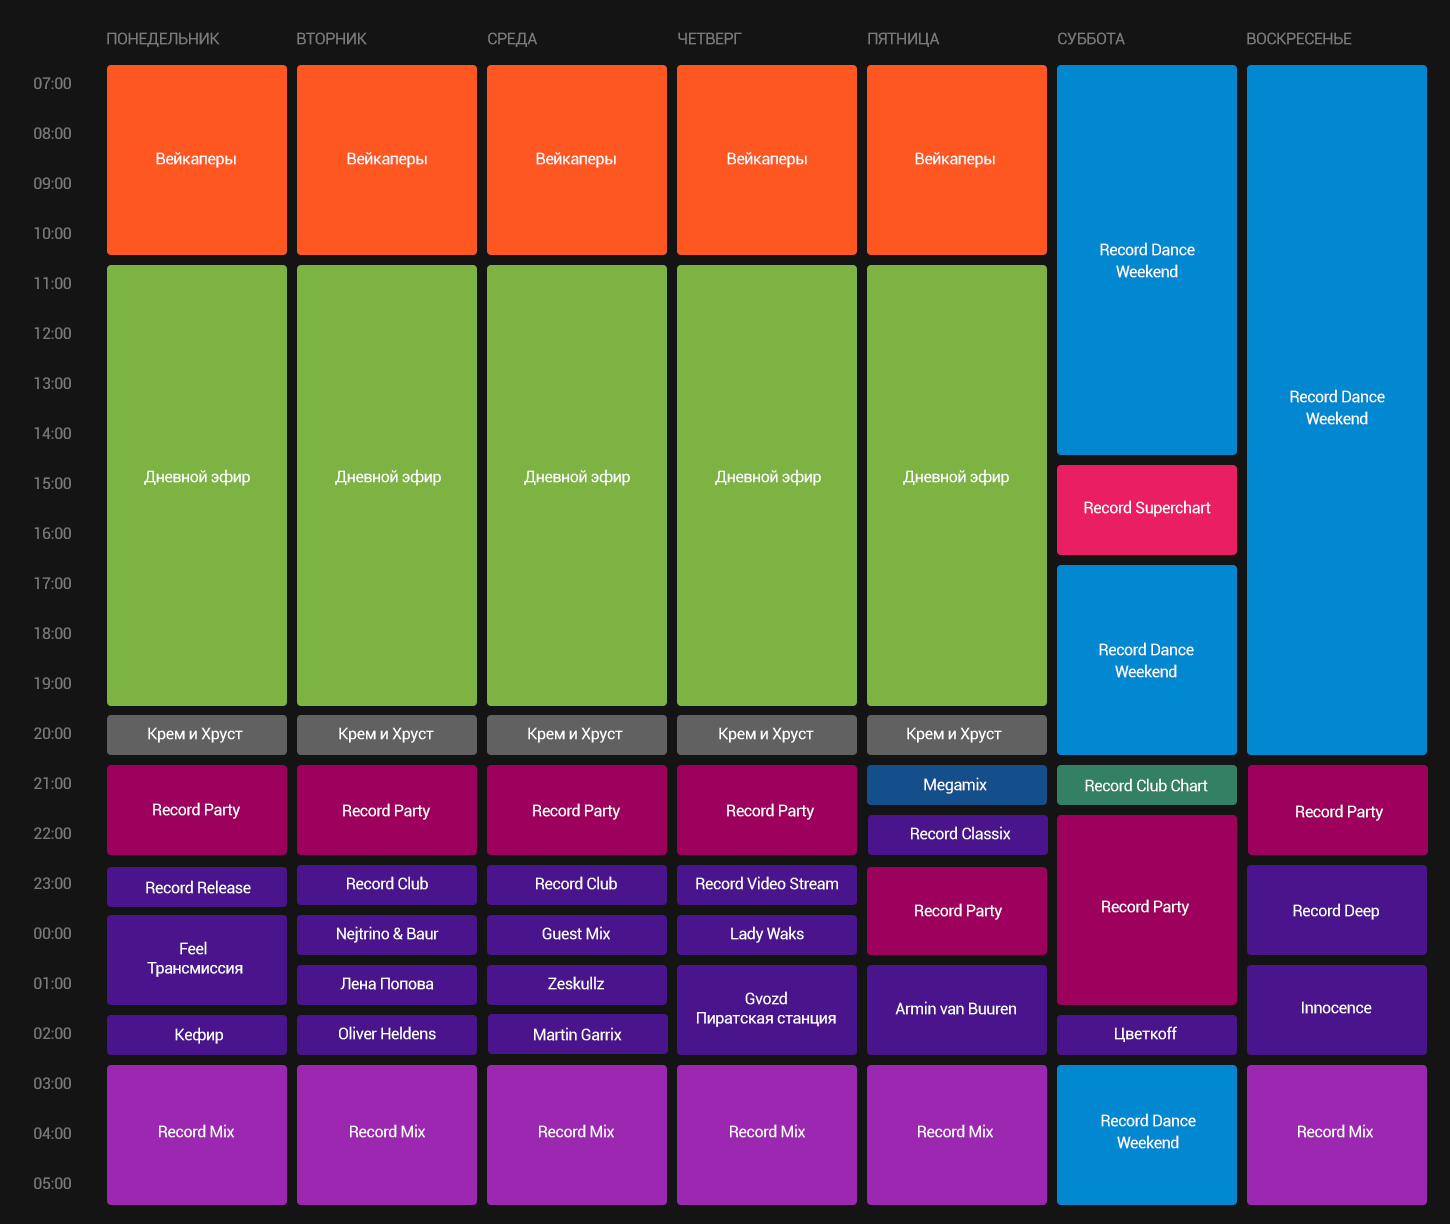Click Tuesday's Record Club block

coord(387,885)
